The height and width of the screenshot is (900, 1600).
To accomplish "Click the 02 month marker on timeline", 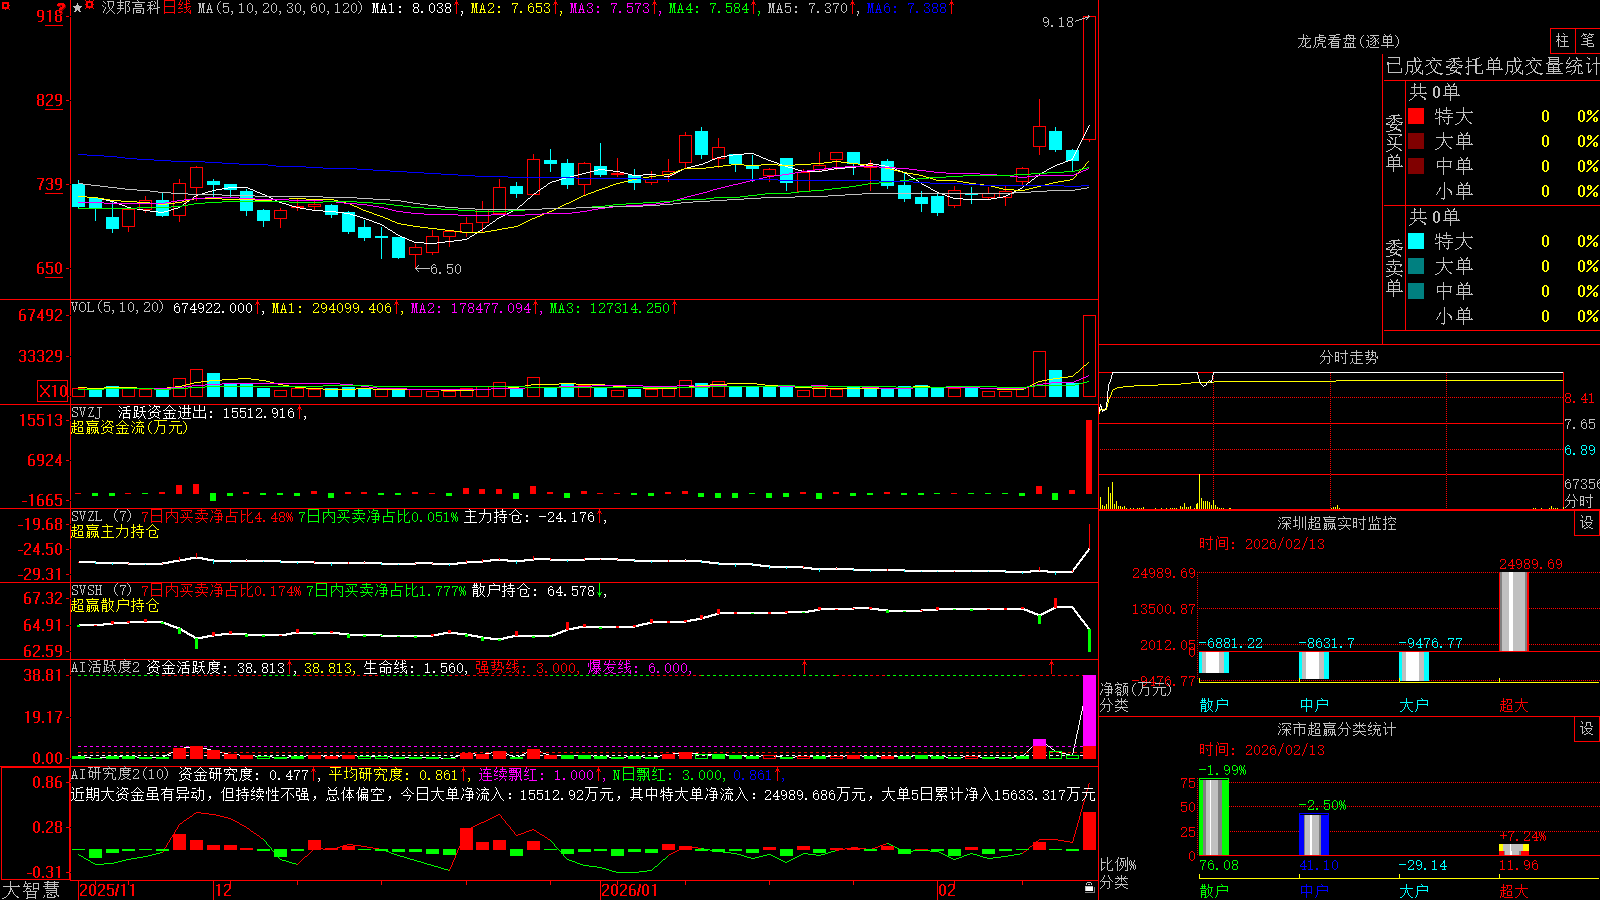I will (x=946, y=890).
